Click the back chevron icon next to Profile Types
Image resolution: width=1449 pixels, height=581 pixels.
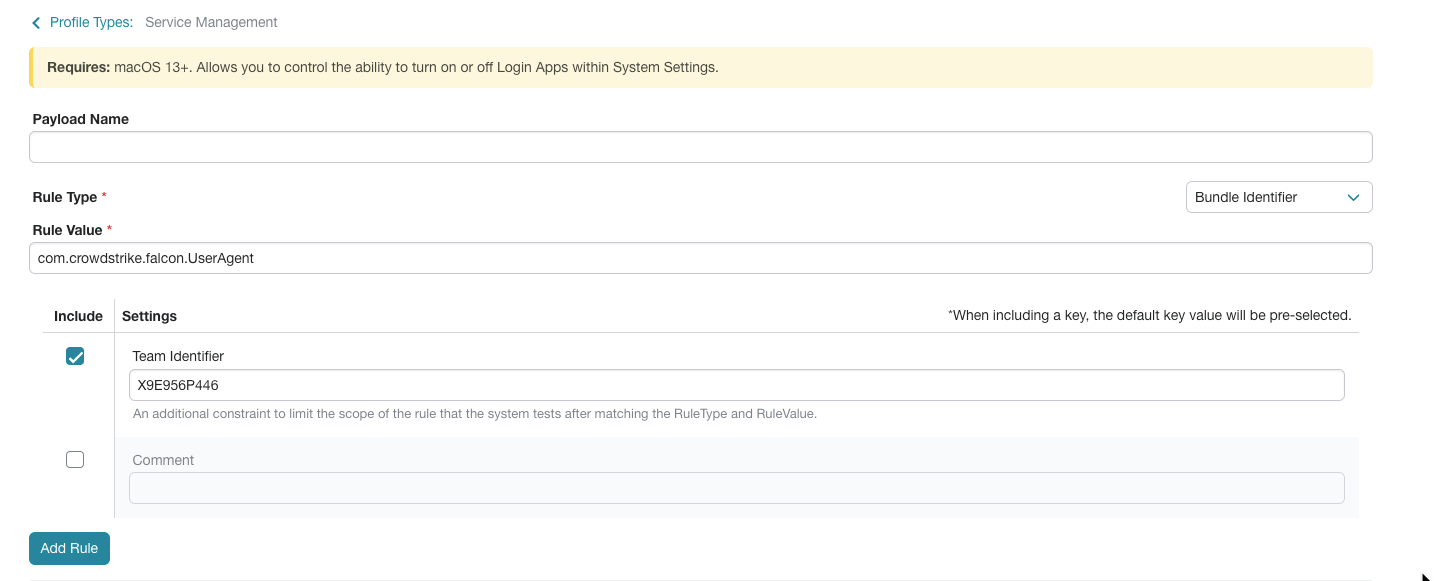click(36, 22)
